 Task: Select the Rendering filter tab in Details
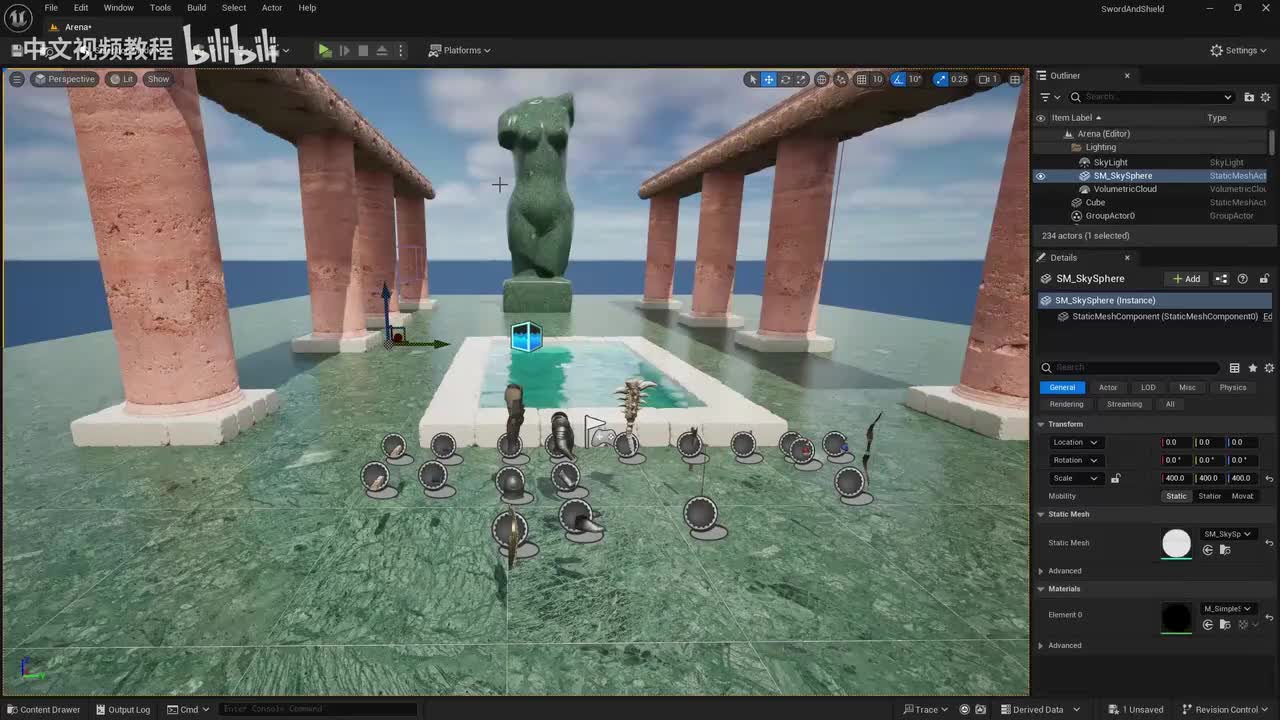click(x=1066, y=405)
